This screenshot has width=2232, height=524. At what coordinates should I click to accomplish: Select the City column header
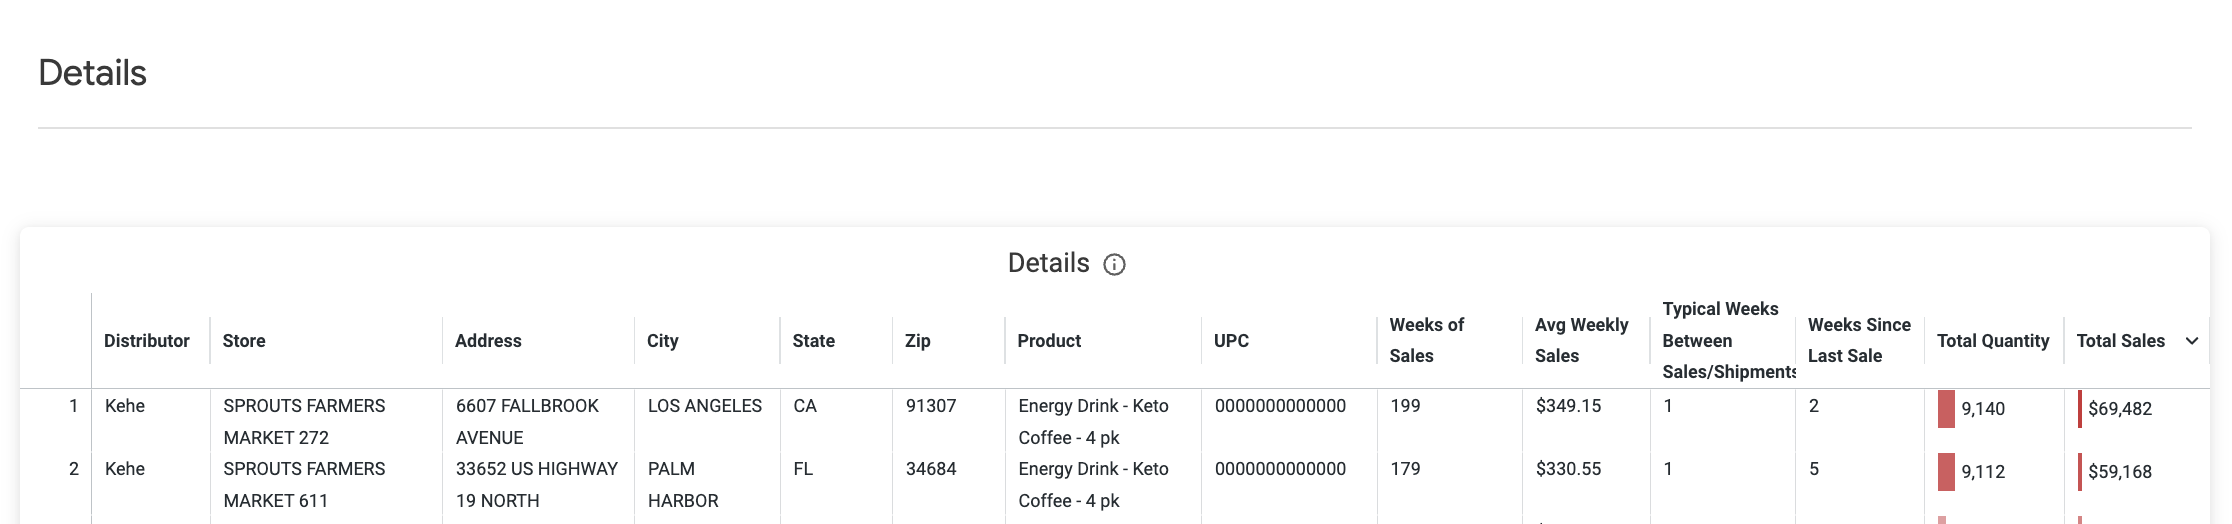tap(663, 341)
